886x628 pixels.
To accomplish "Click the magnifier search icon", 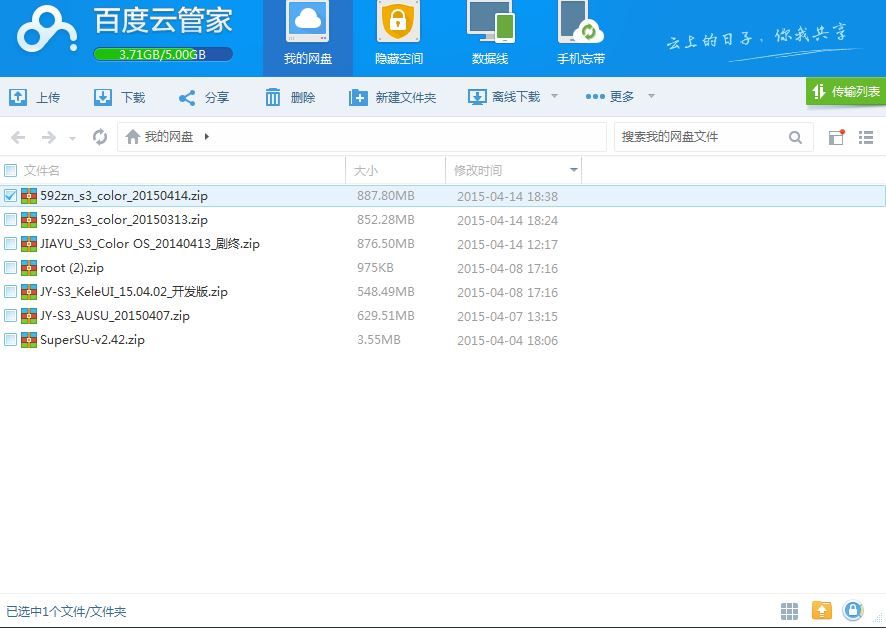I will tap(795, 137).
